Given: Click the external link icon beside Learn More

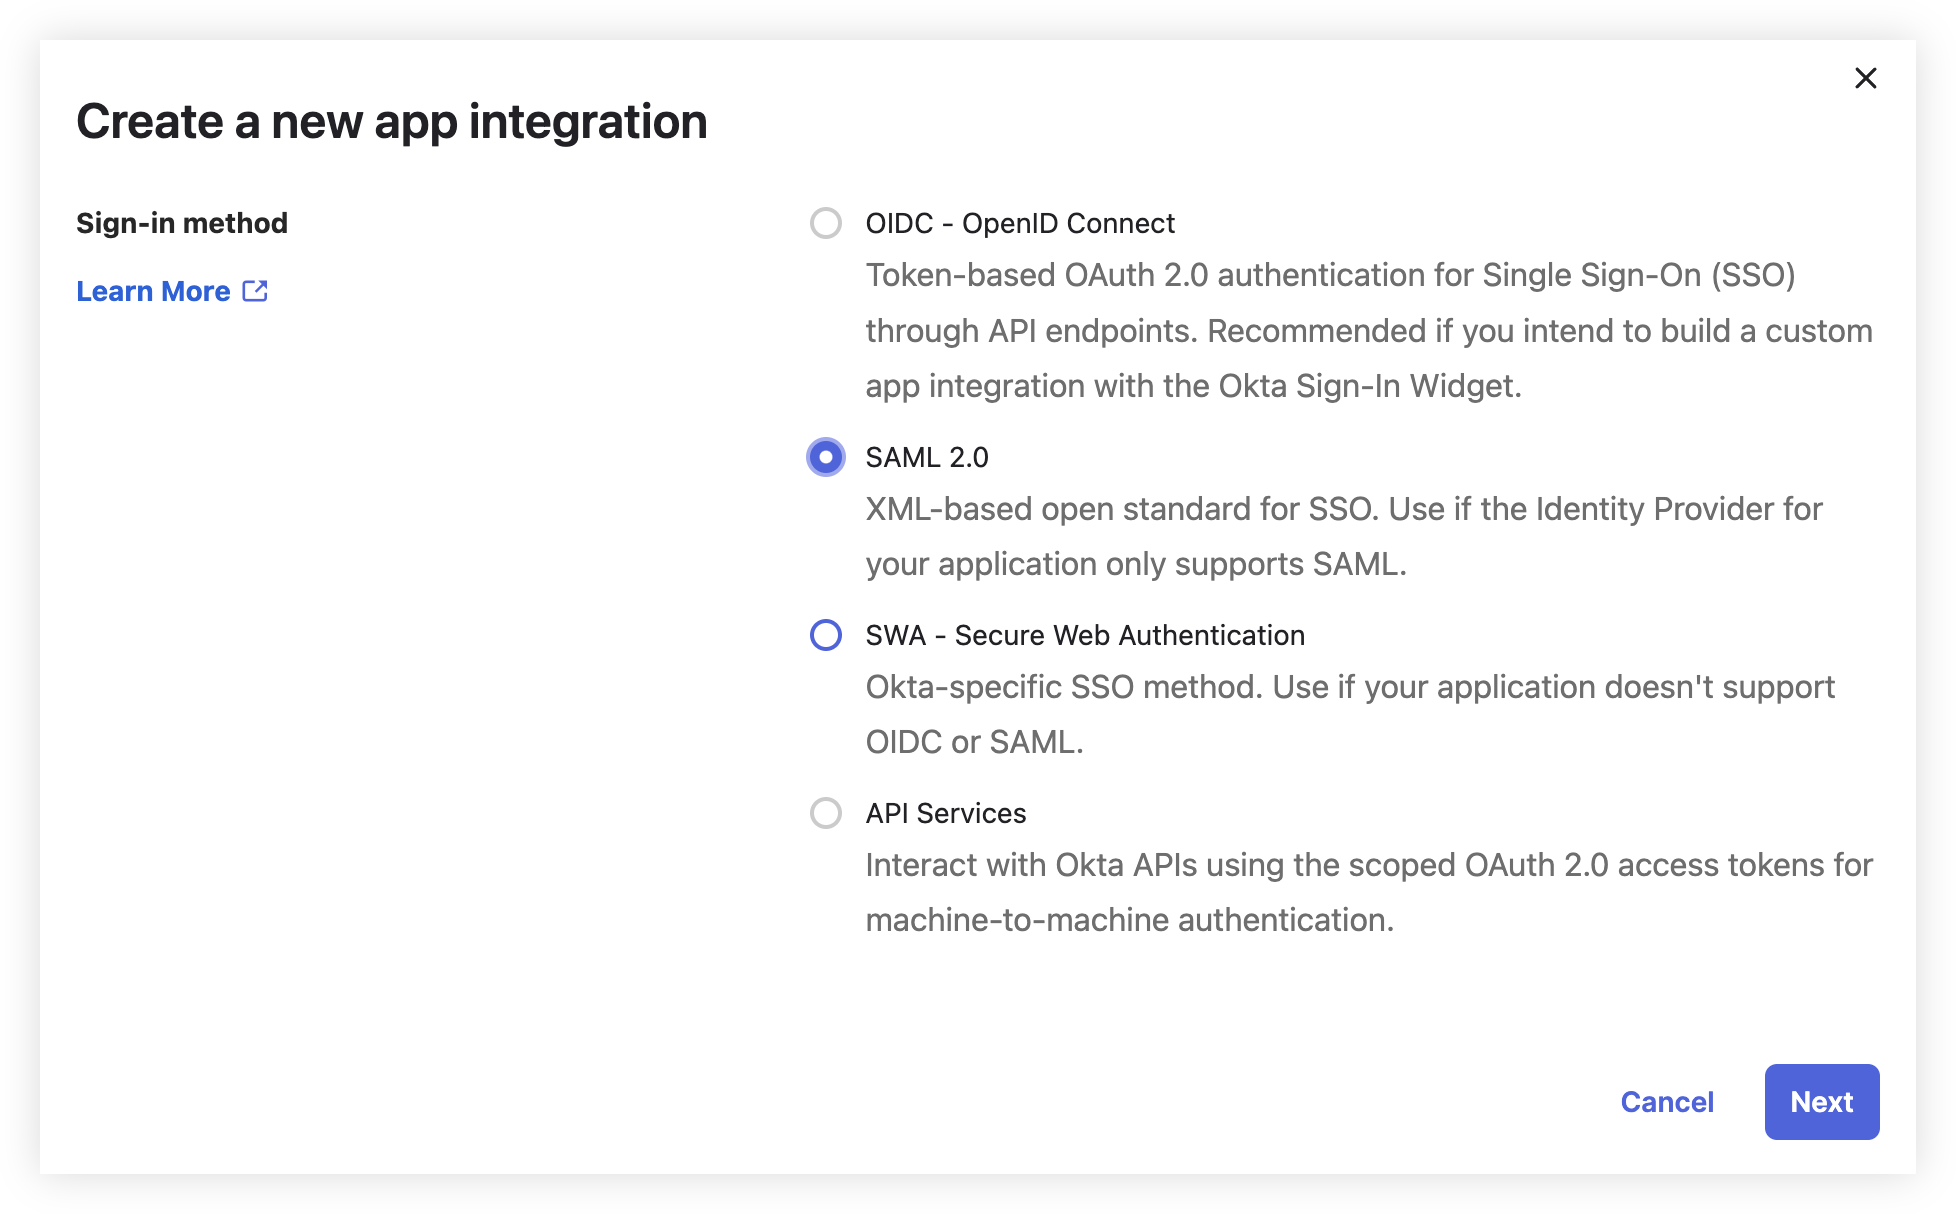Looking at the screenshot, I should 255,291.
